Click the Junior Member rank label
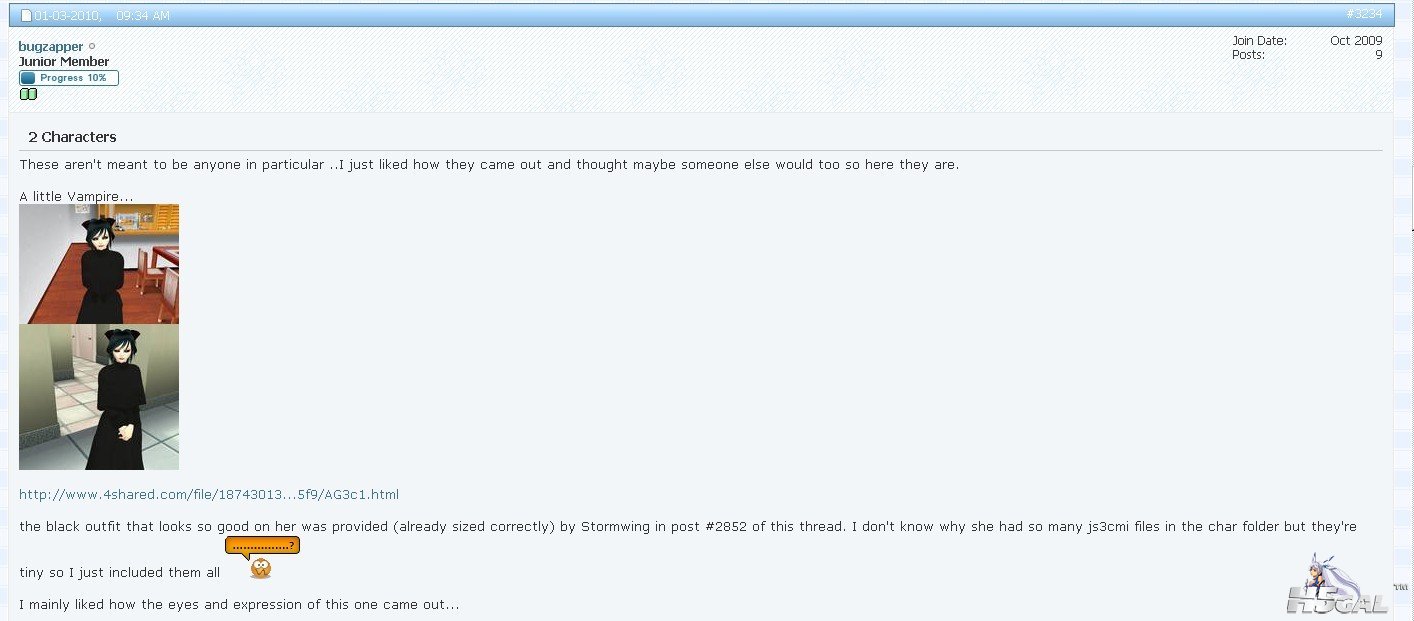 click(64, 62)
